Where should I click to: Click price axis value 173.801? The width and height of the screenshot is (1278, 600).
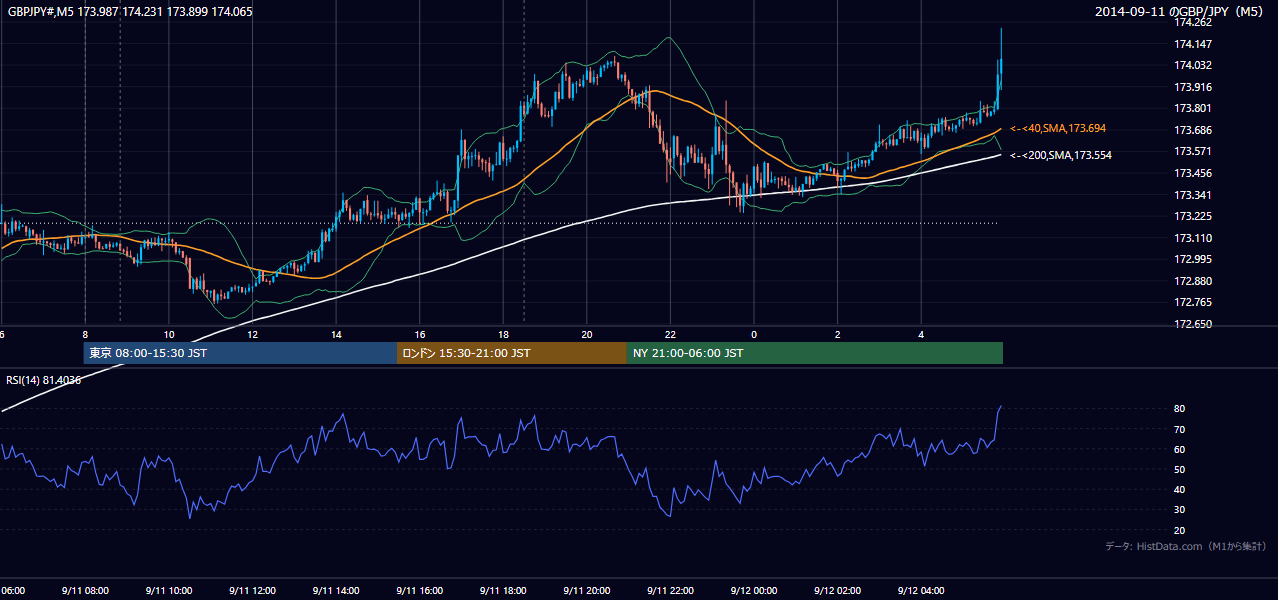(1192, 109)
